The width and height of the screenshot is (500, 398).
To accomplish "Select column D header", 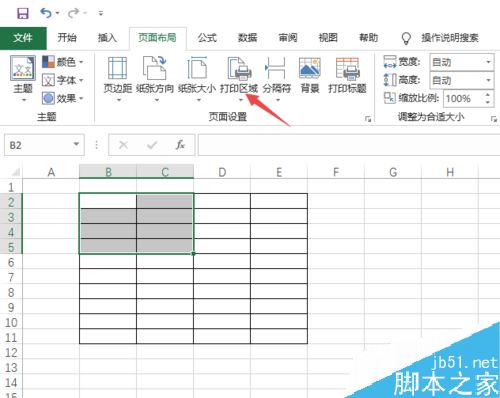I will point(222,172).
